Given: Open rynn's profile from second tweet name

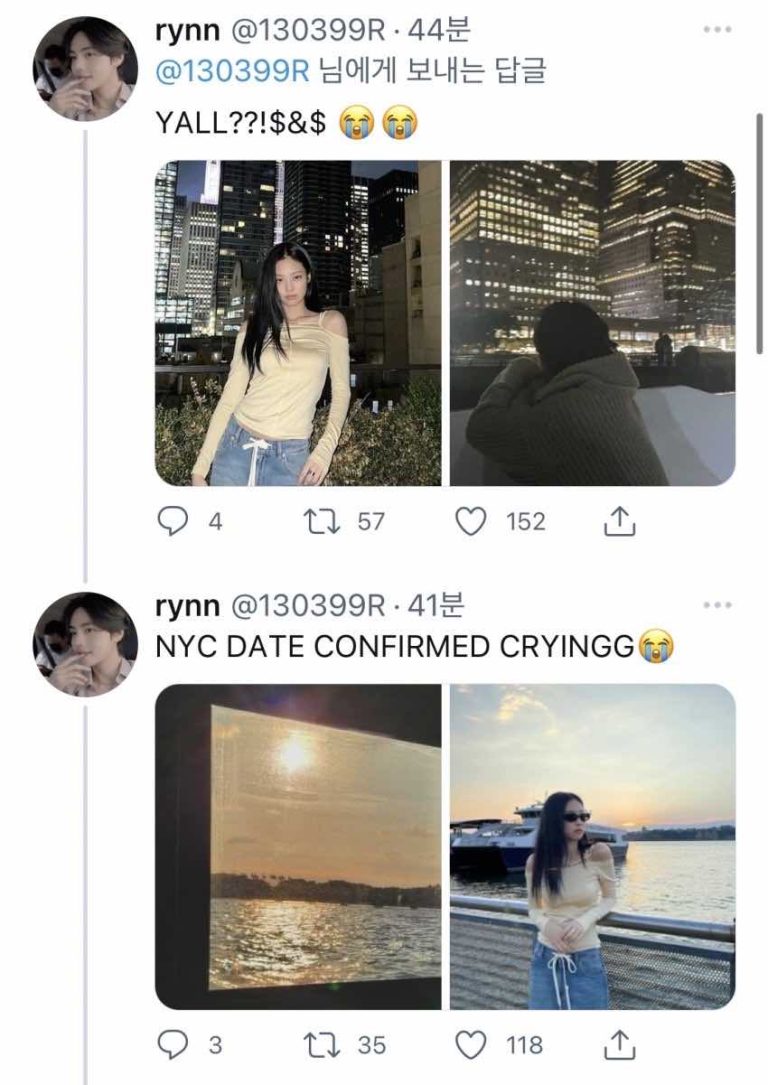Looking at the screenshot, I should (x=188, y=606).
